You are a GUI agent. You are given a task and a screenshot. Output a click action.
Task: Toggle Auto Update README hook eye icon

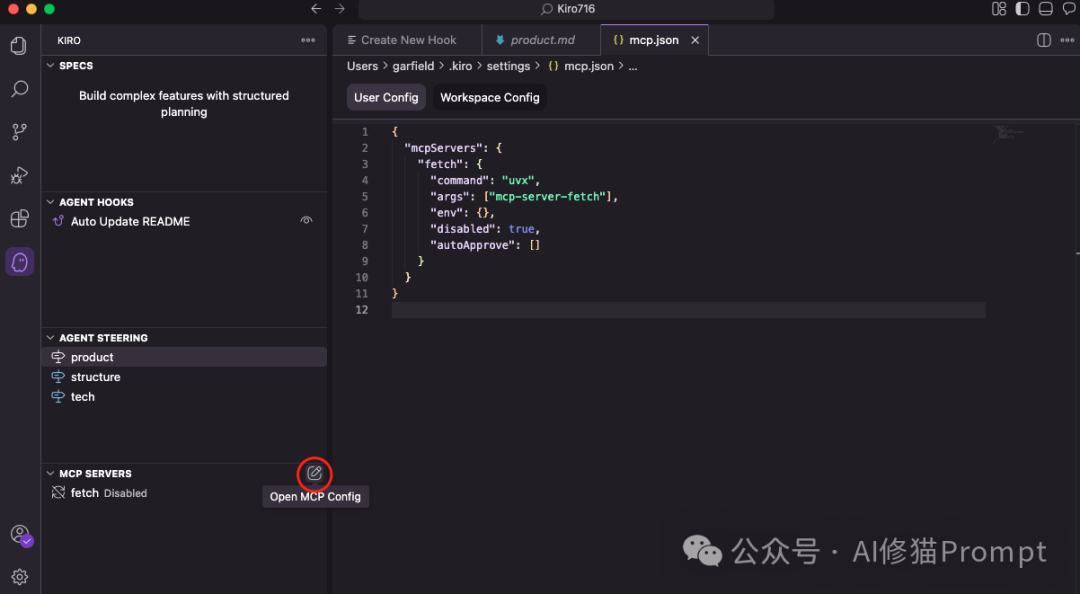(x=307, y=221)
